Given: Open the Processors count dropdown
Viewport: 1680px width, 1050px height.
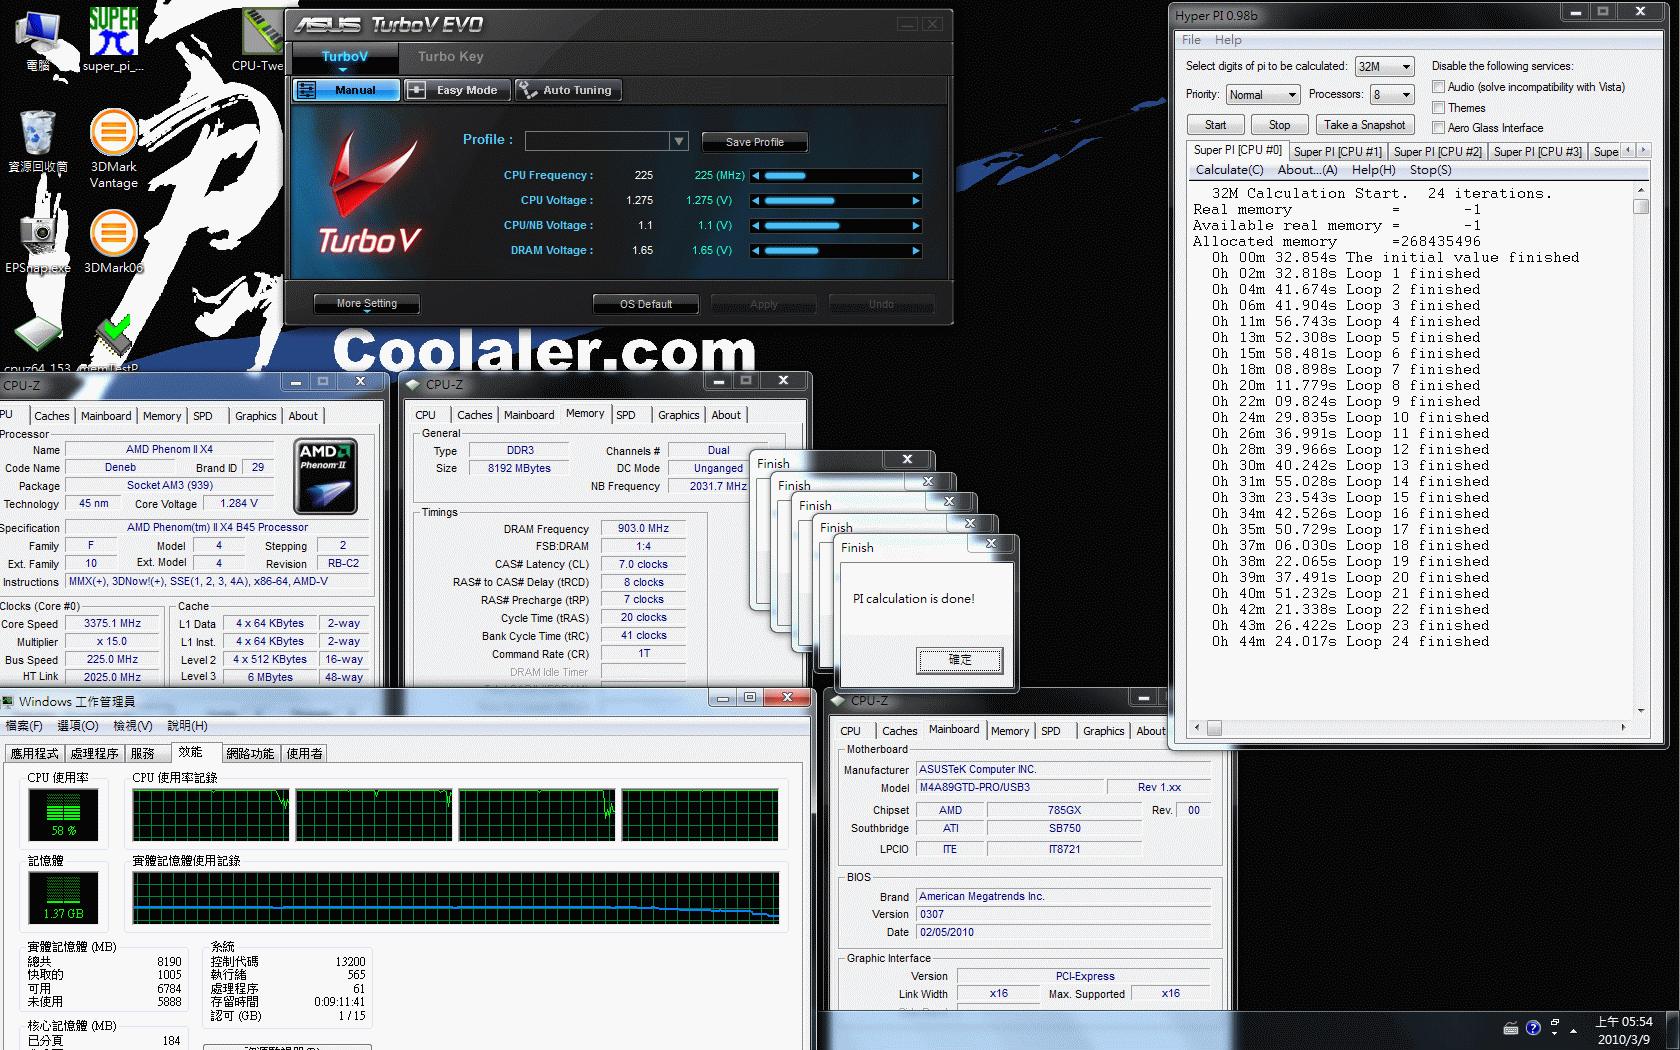Looking at the screenshot, I should coord(1392,95).
